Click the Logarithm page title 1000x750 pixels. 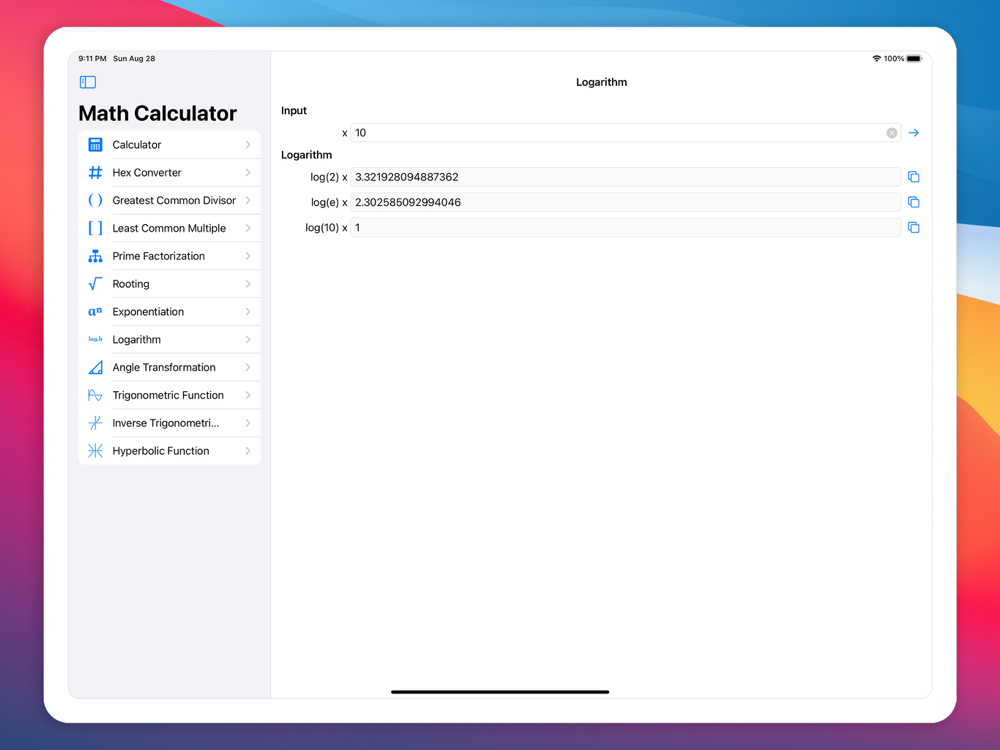click(601, 82)
